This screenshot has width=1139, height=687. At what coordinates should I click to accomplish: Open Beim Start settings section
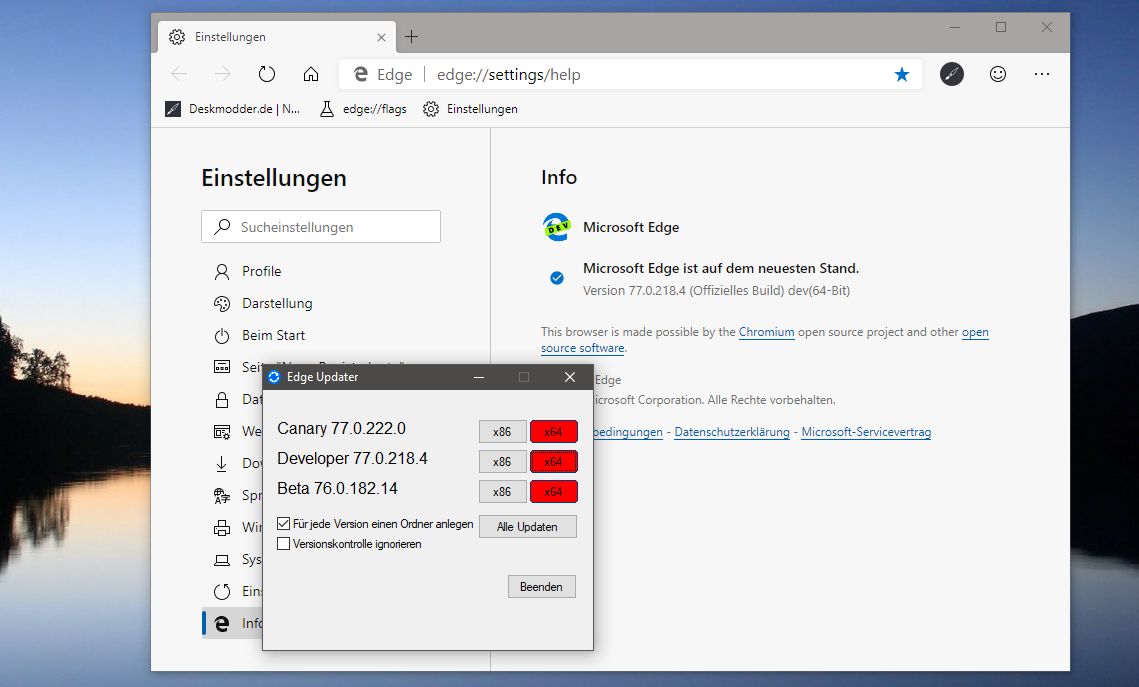(x=273, y=335)
